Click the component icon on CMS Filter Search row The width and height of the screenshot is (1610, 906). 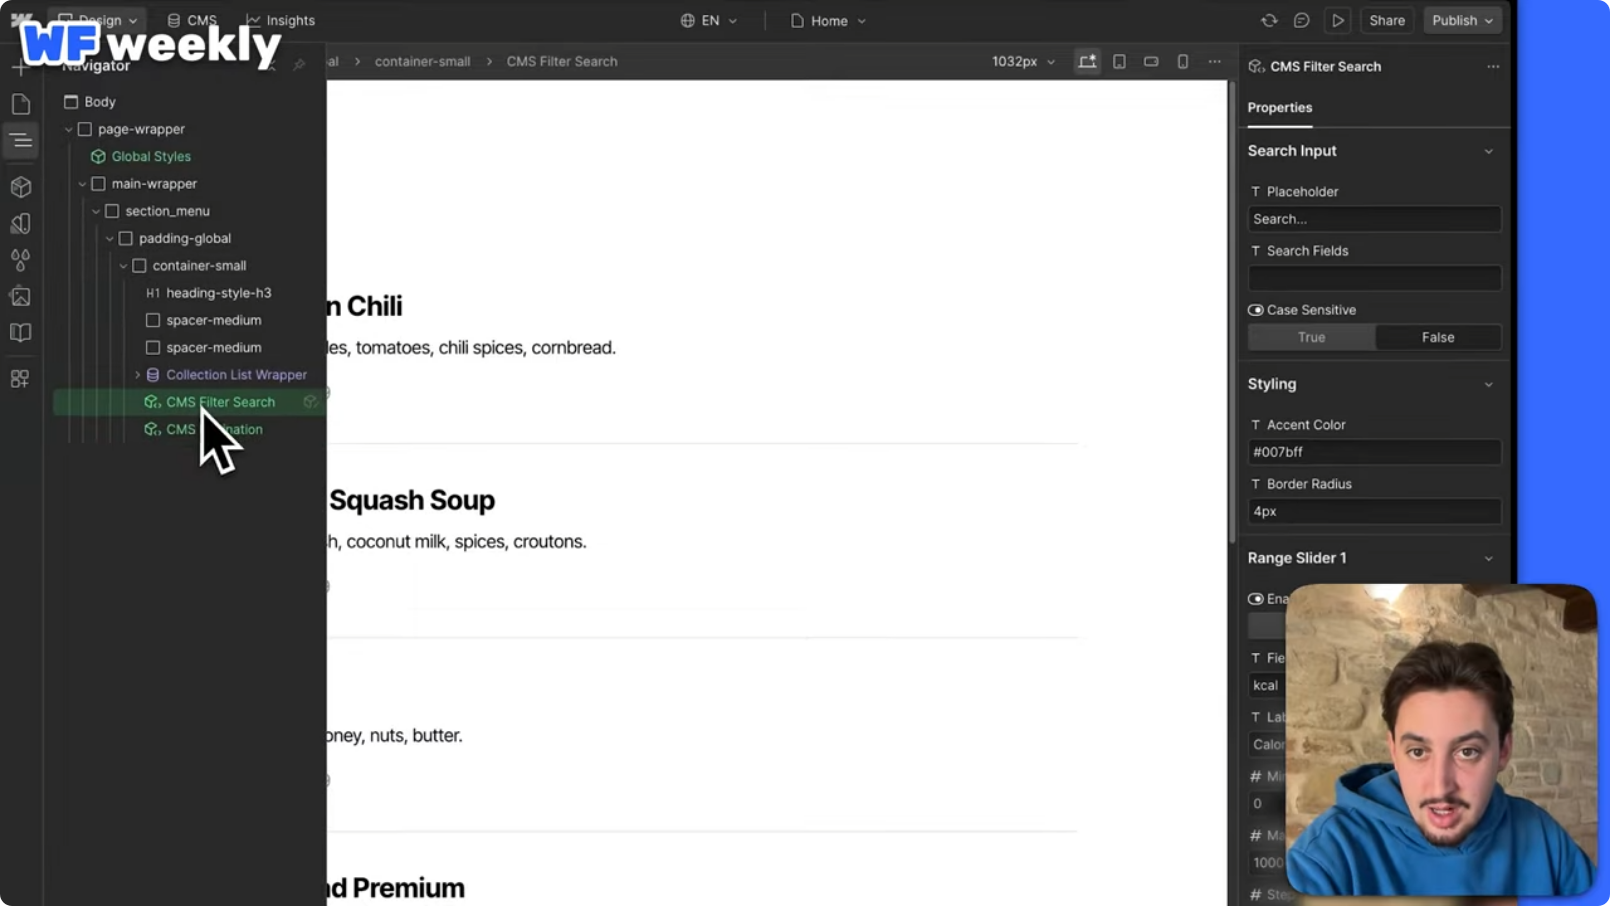coord(311,402)
